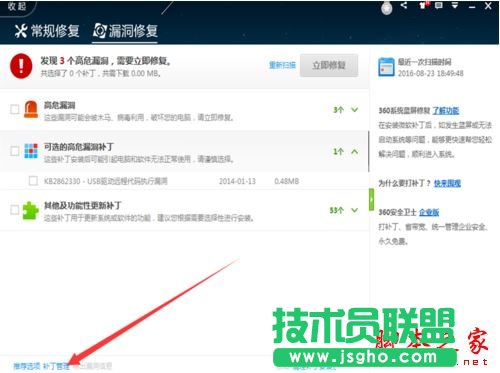Expand the 高危漏洞 list with 3个 chevron
Screen dimensions: 500x373
354,109
